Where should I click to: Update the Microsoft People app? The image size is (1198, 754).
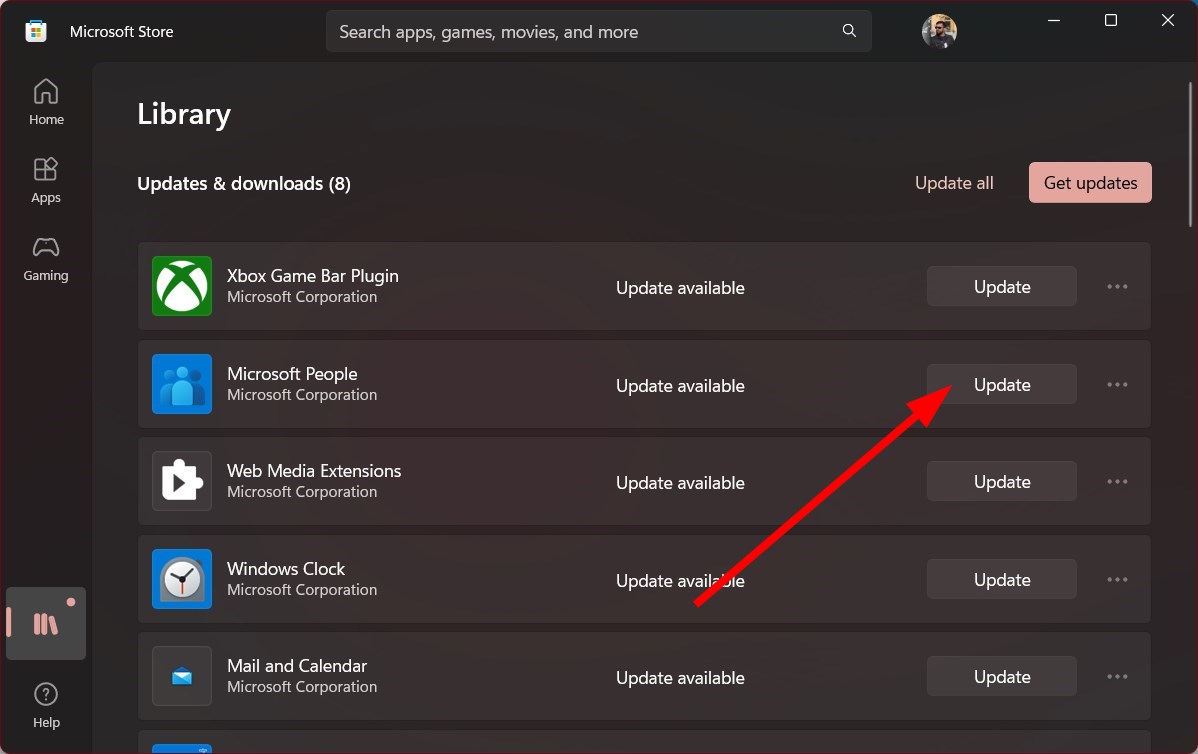(1001, 384)
